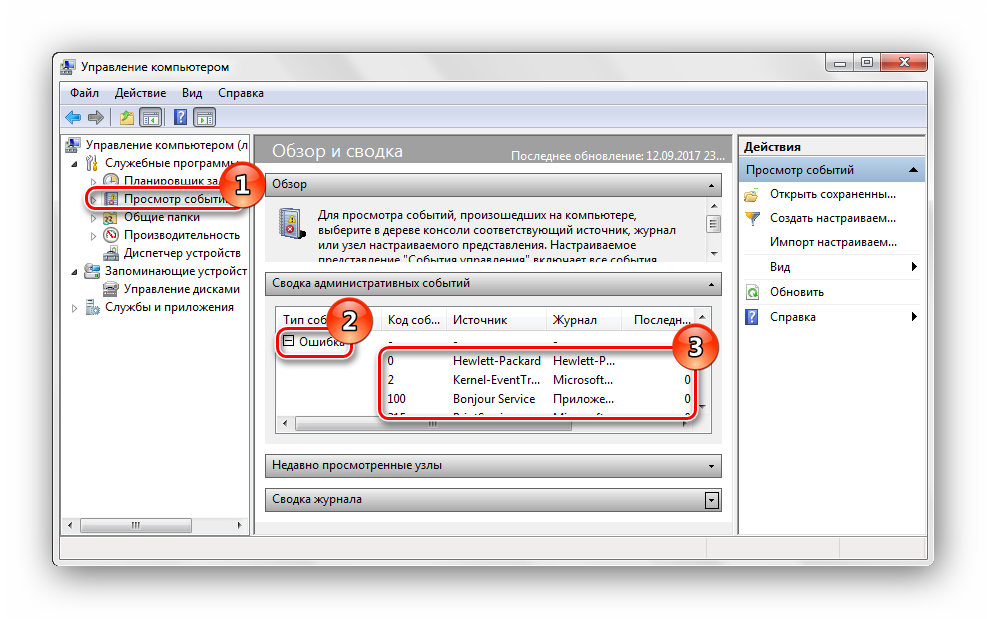Click the Производительность gauge icon
Viewport: 987px width, 619px height.
111,235
